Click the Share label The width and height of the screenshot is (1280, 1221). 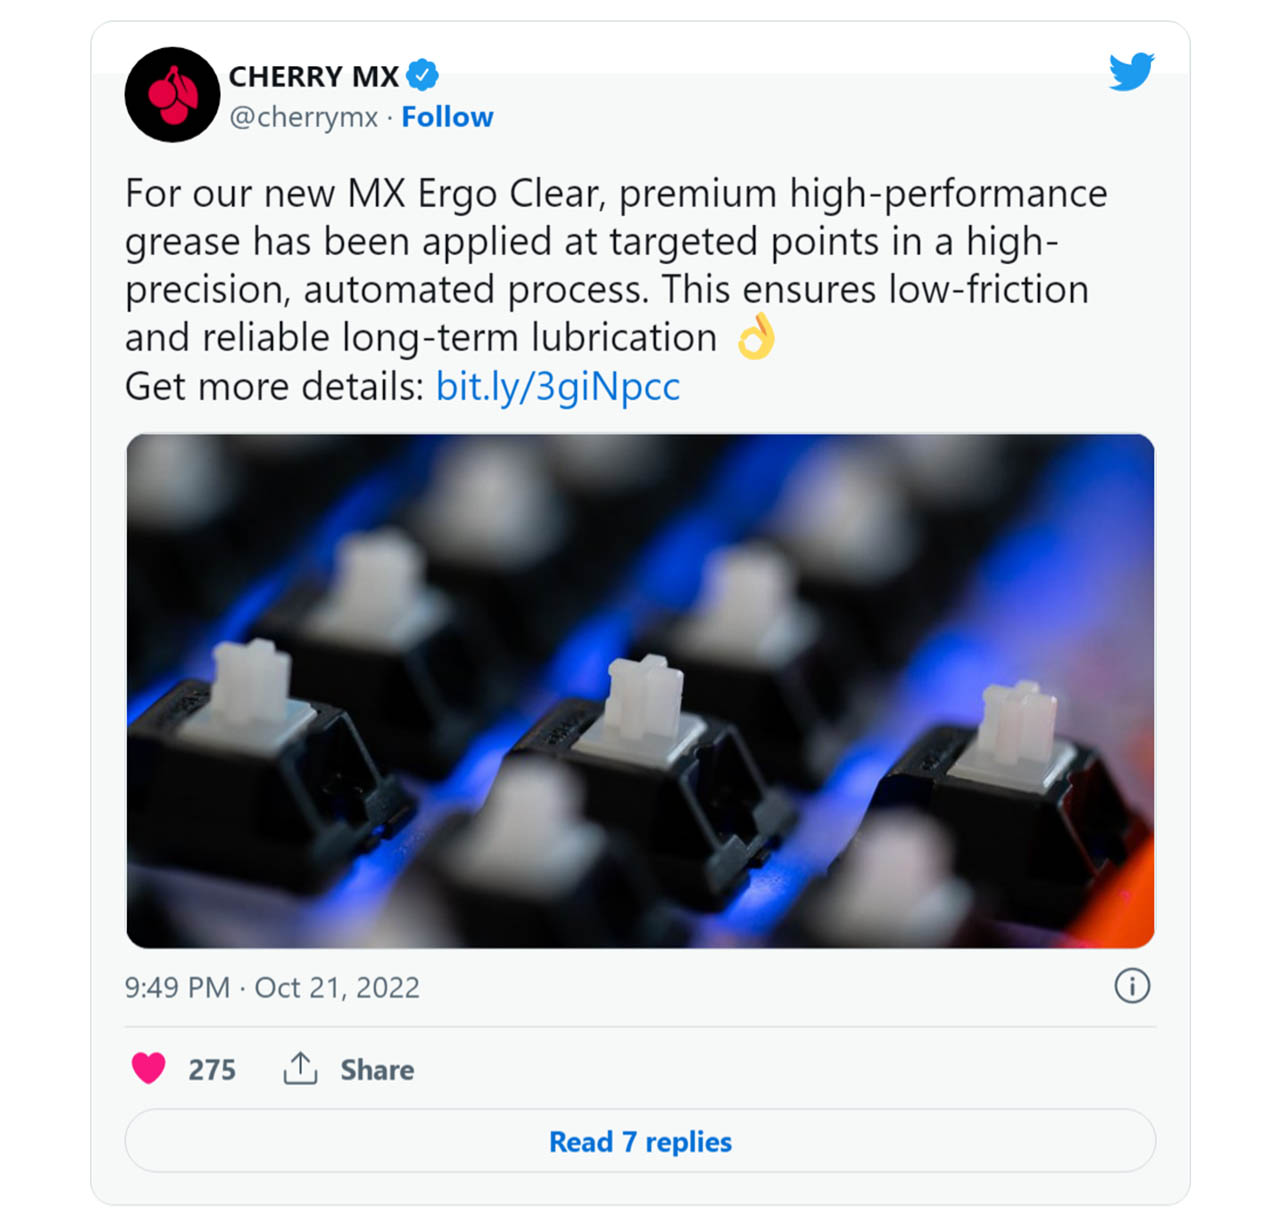click(x=377, y=1070)
